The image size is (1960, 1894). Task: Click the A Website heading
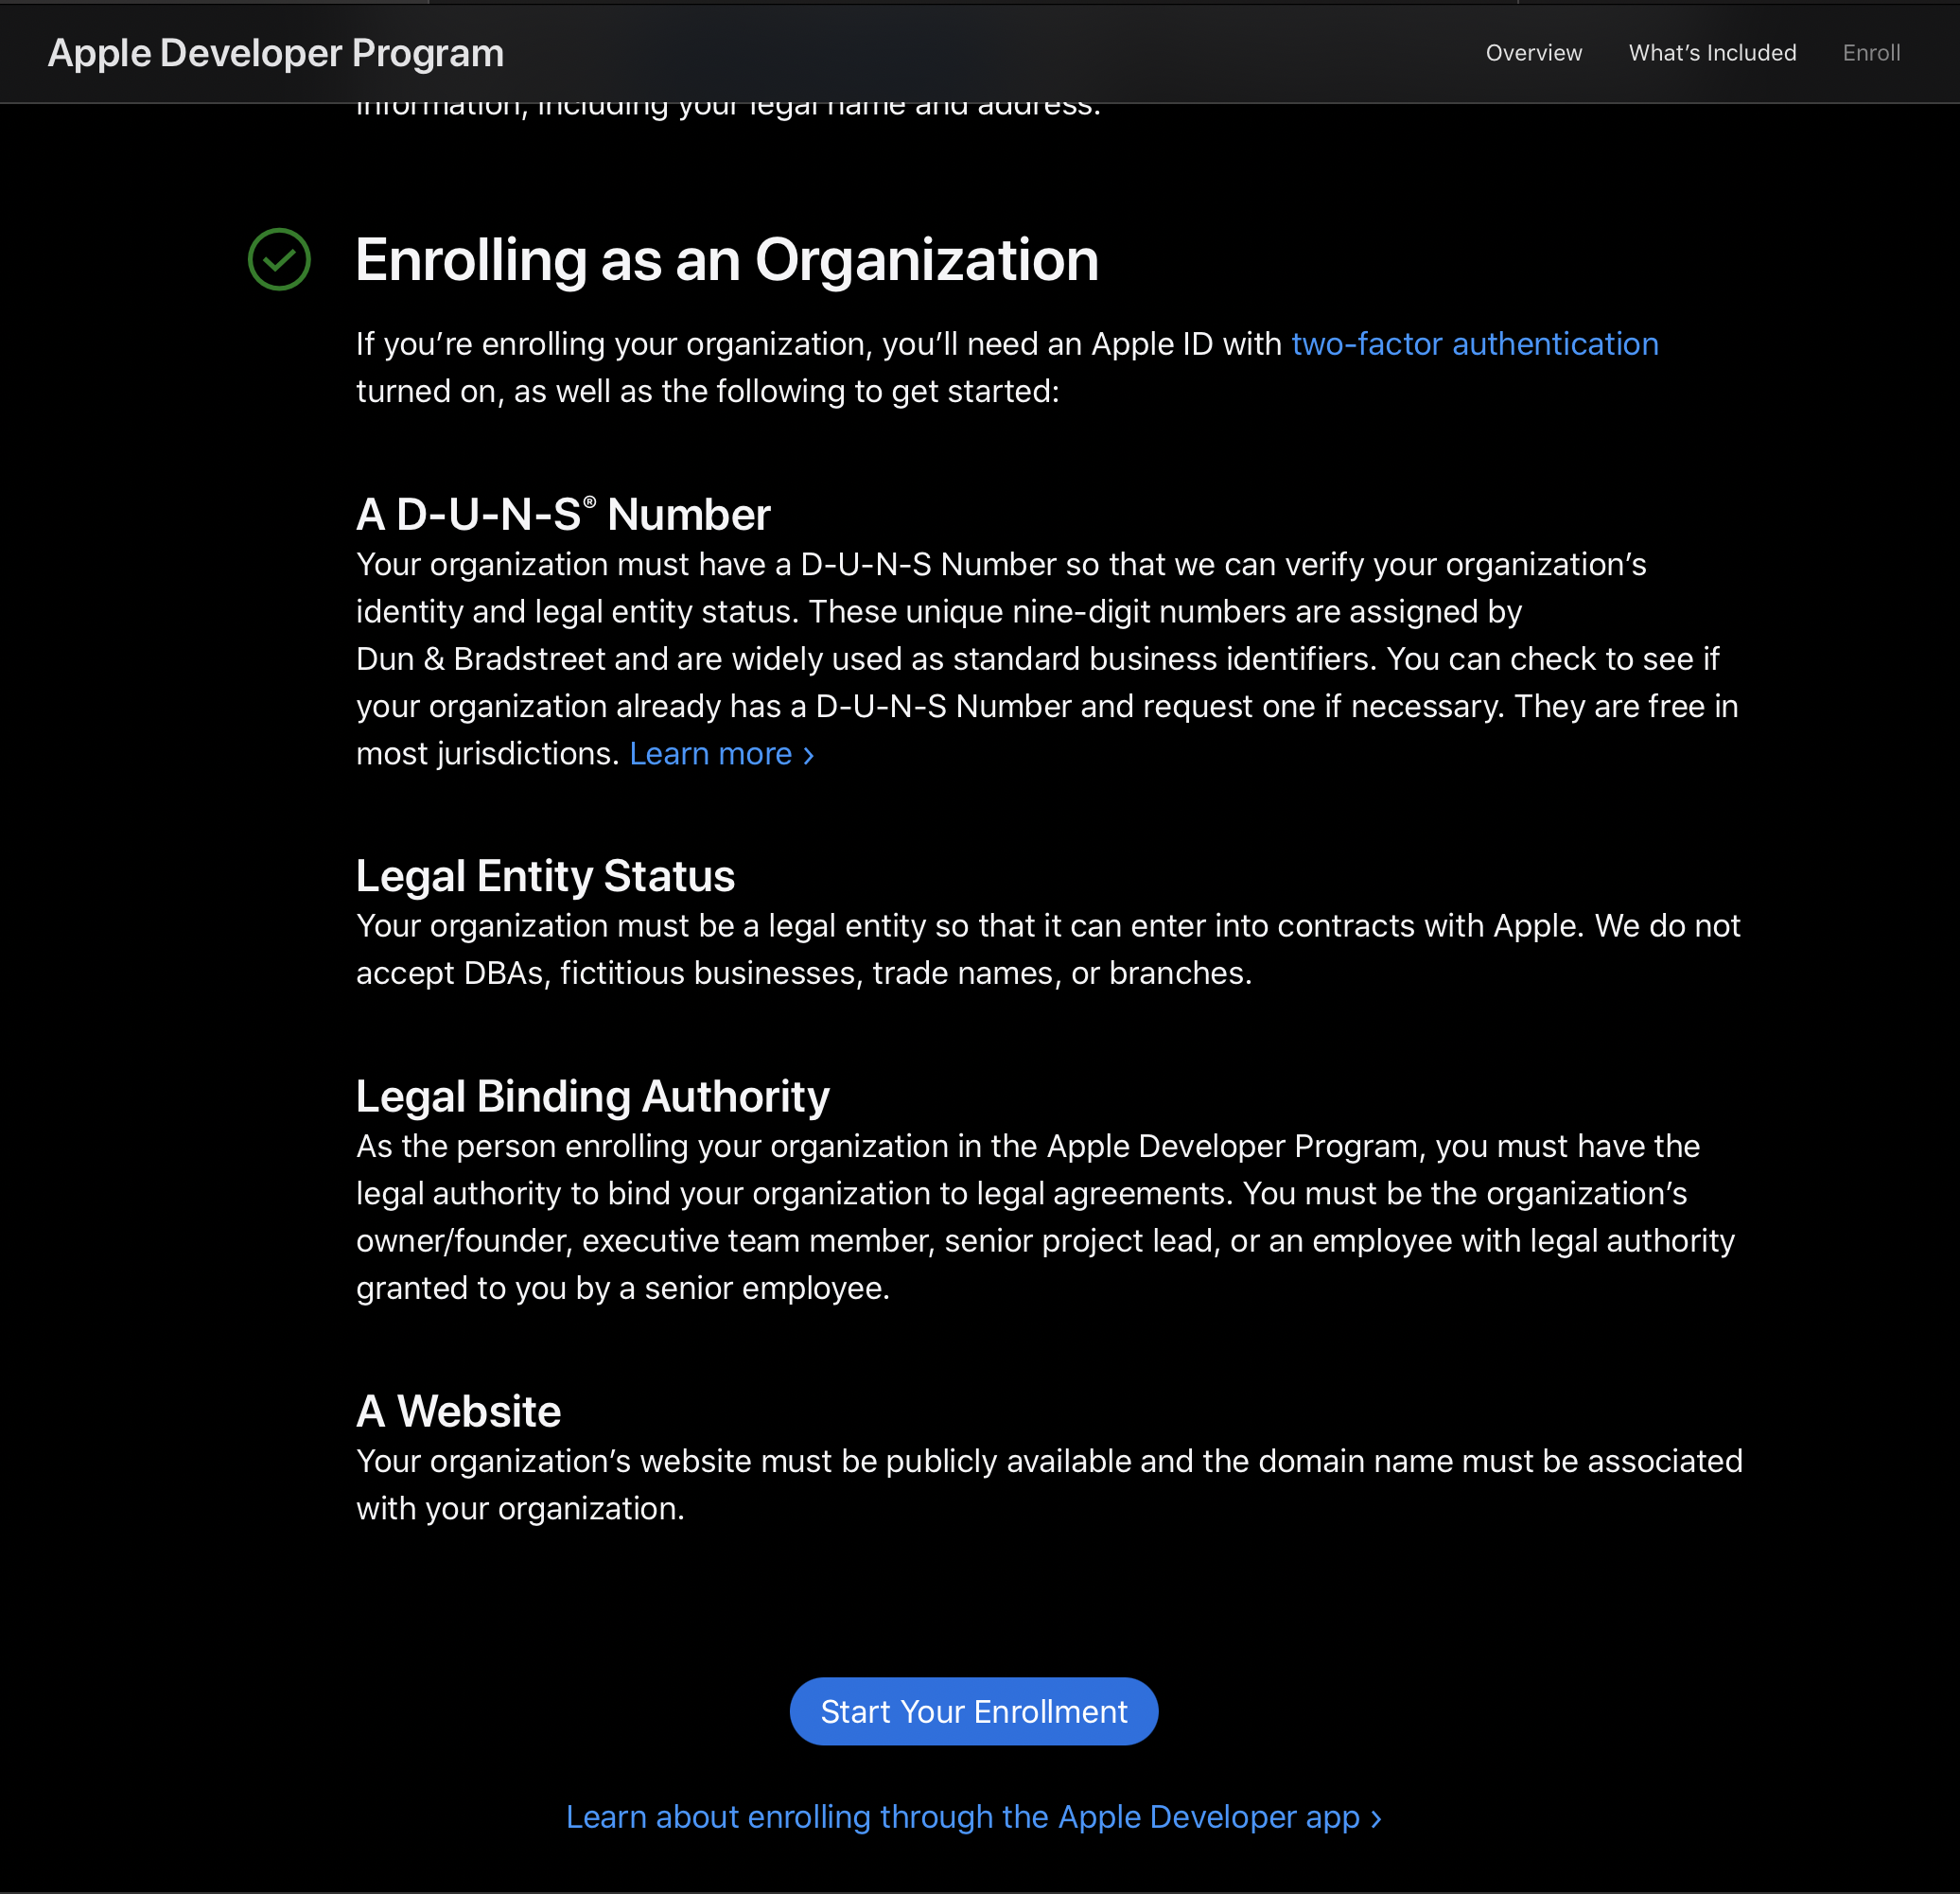[458, 1412]
